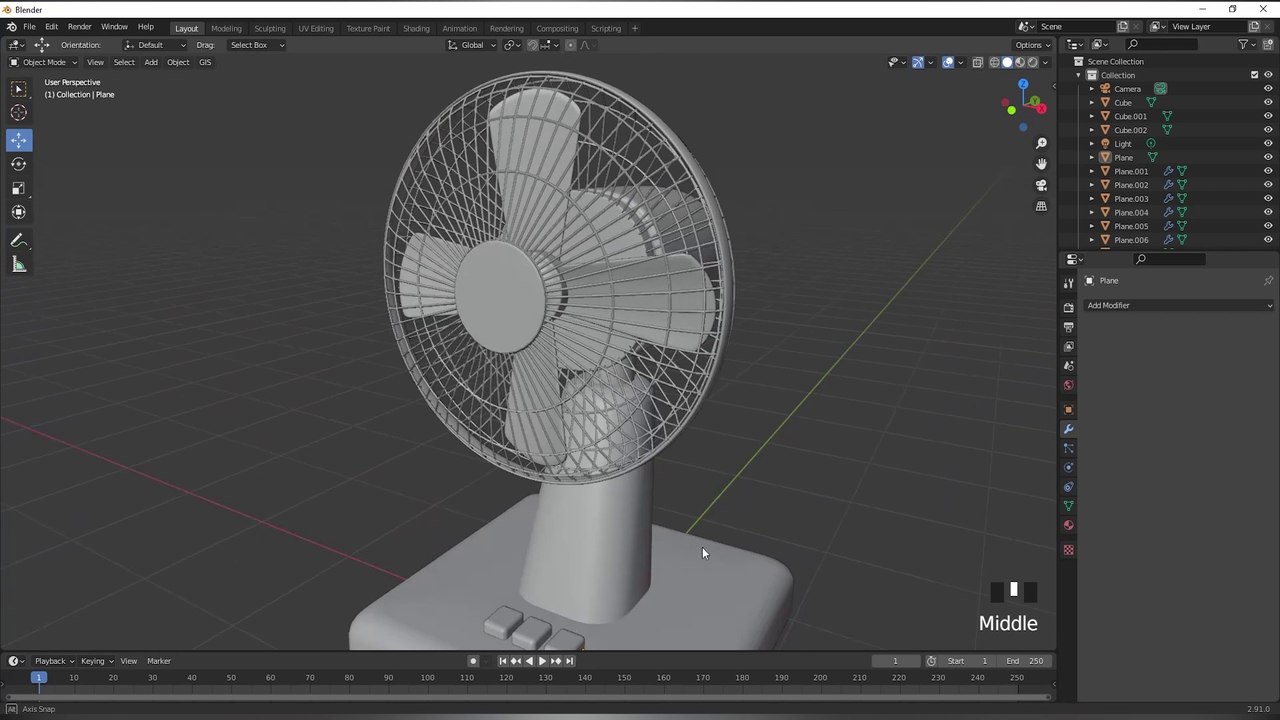Open the Object Mode dropdown
The image size is (1280, 720).
coord(43,62)
